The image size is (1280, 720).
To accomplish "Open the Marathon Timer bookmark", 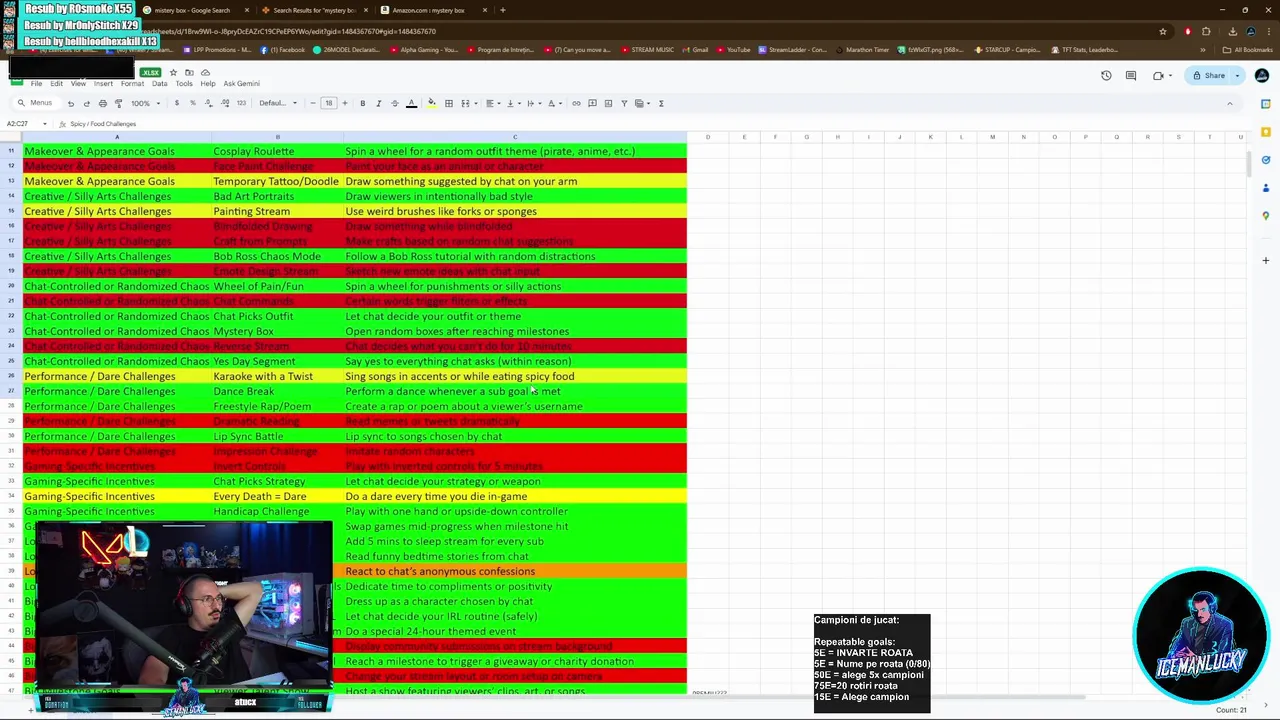I will click(x=862, y=50).
